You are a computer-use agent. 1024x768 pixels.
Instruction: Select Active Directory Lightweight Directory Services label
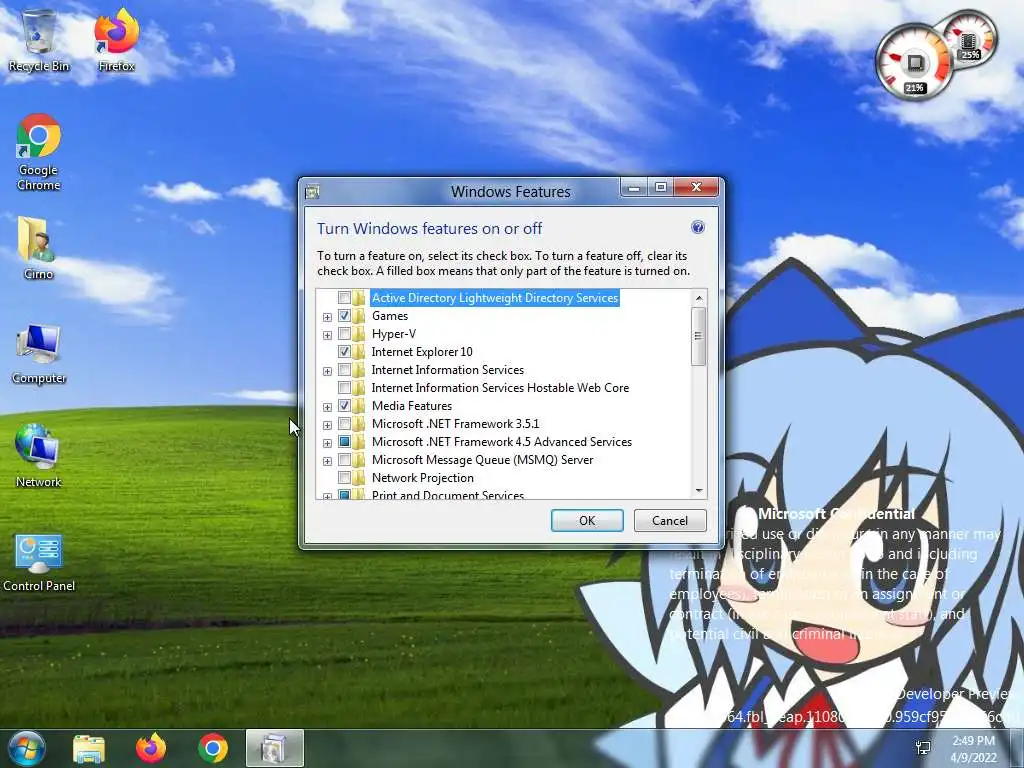tap(495, 298)
